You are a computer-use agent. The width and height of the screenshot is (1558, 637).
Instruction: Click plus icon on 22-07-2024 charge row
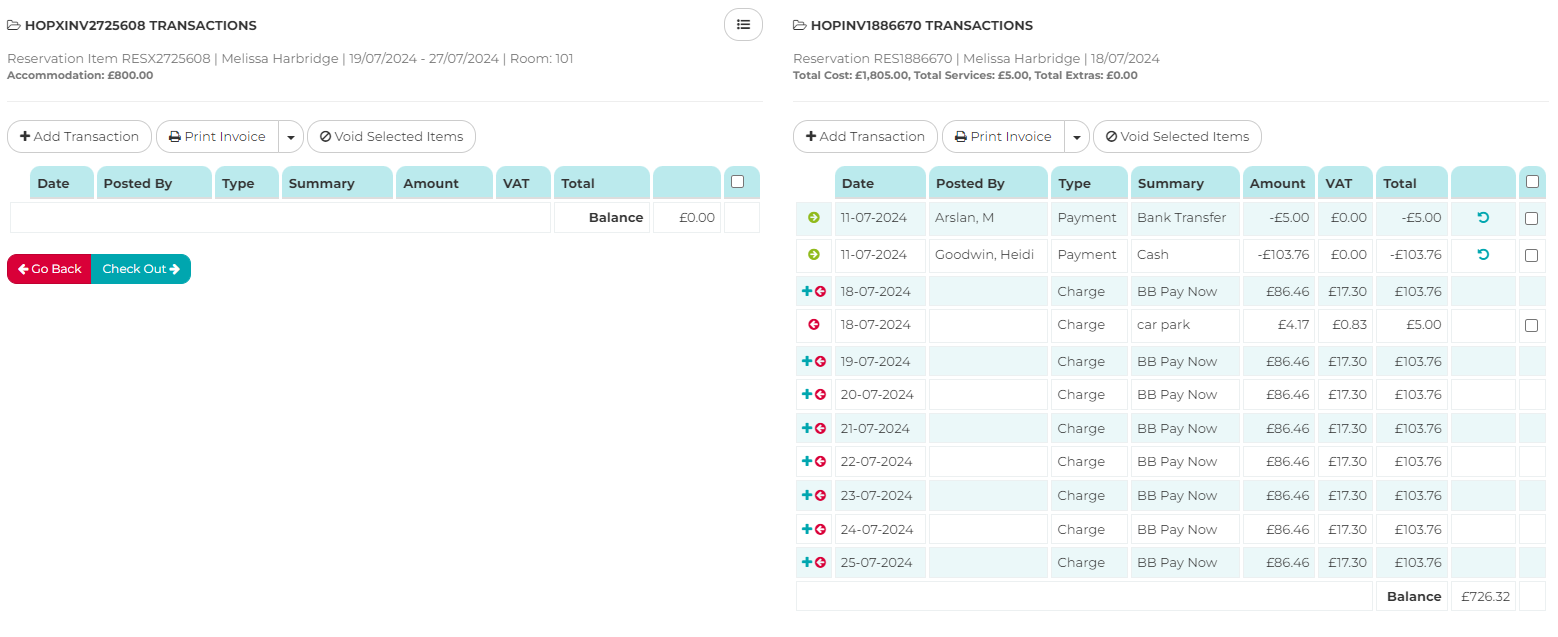click(x=807, y=461)
